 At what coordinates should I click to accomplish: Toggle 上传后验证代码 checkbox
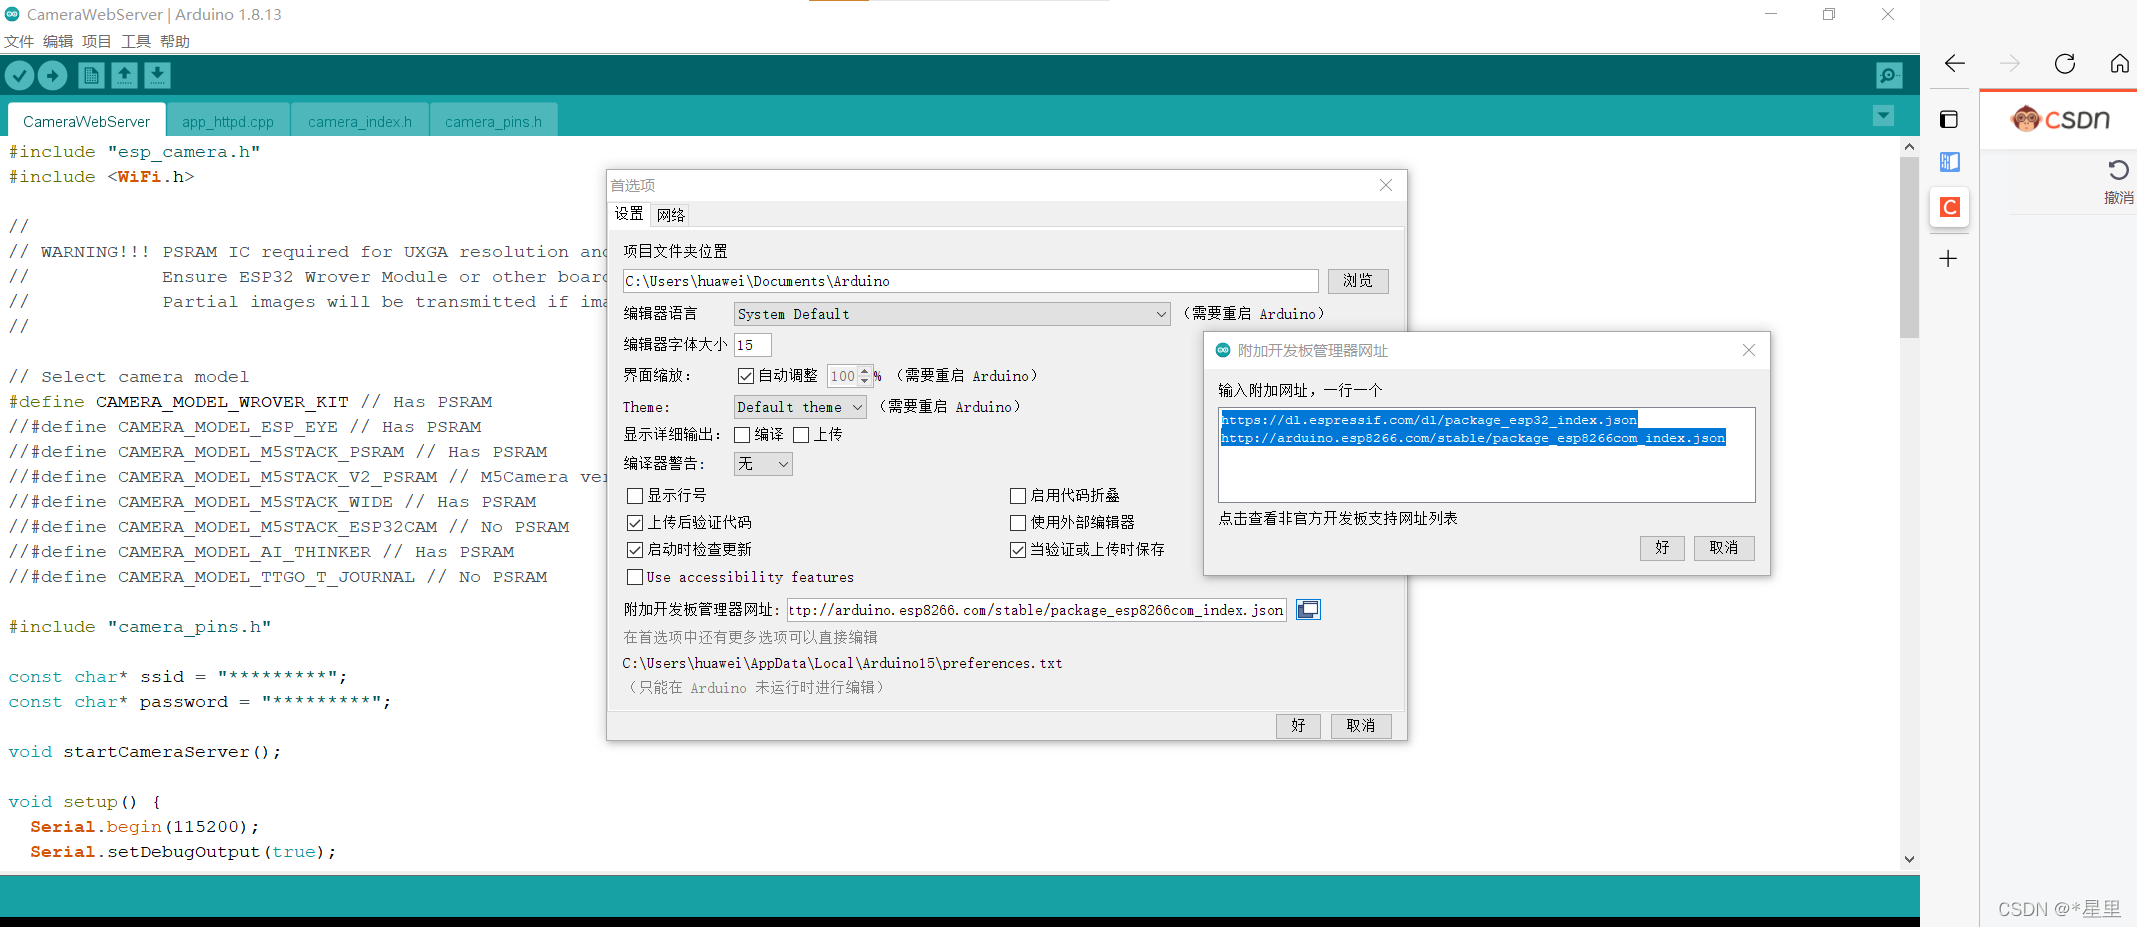pos(635,523)
